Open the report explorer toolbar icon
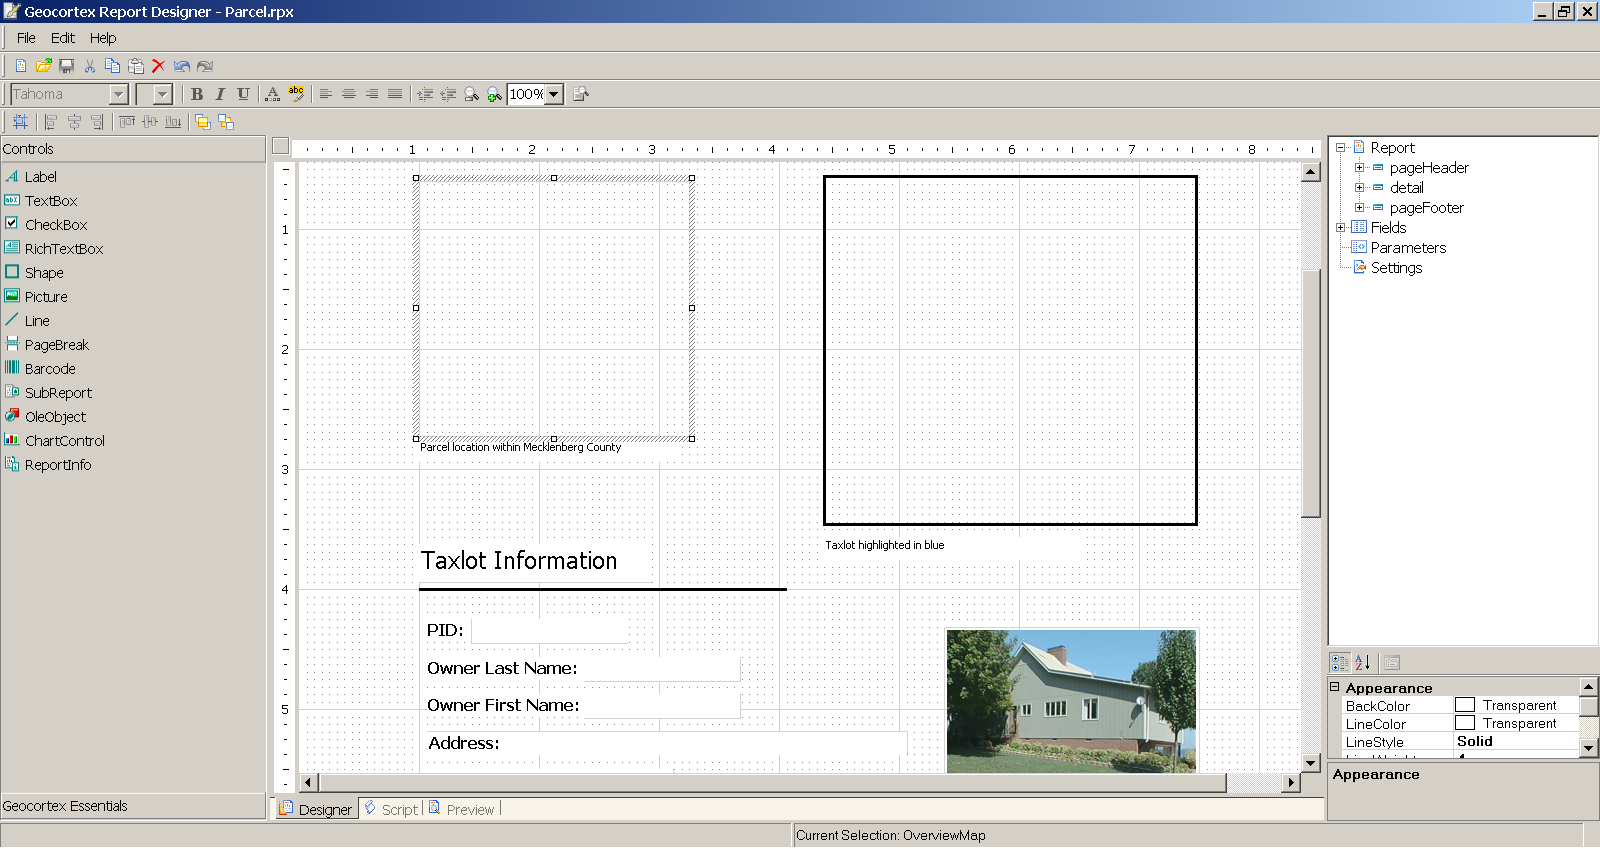This screenshot has height=849, width=1600. [x=581, y=94]
